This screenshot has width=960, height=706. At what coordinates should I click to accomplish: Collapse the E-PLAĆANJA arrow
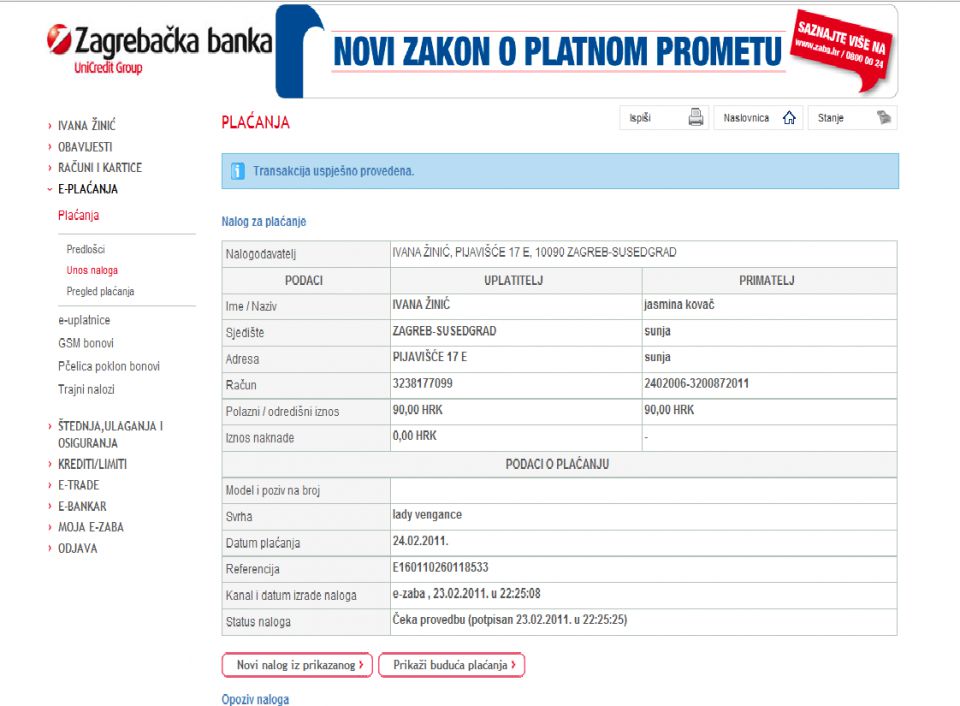pos(50,189)
